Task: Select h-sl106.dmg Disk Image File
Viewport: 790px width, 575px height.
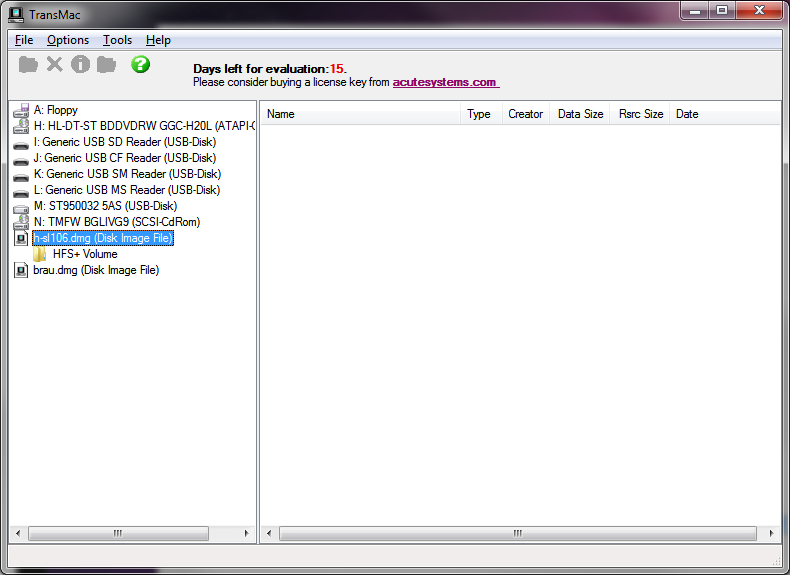Action: point(103,238)
